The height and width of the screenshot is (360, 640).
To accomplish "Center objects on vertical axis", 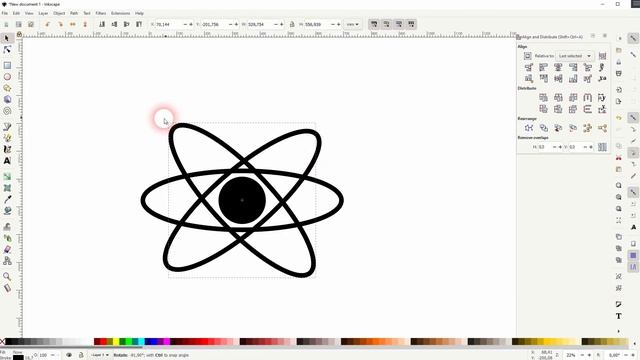I will [x=558, y=67].
